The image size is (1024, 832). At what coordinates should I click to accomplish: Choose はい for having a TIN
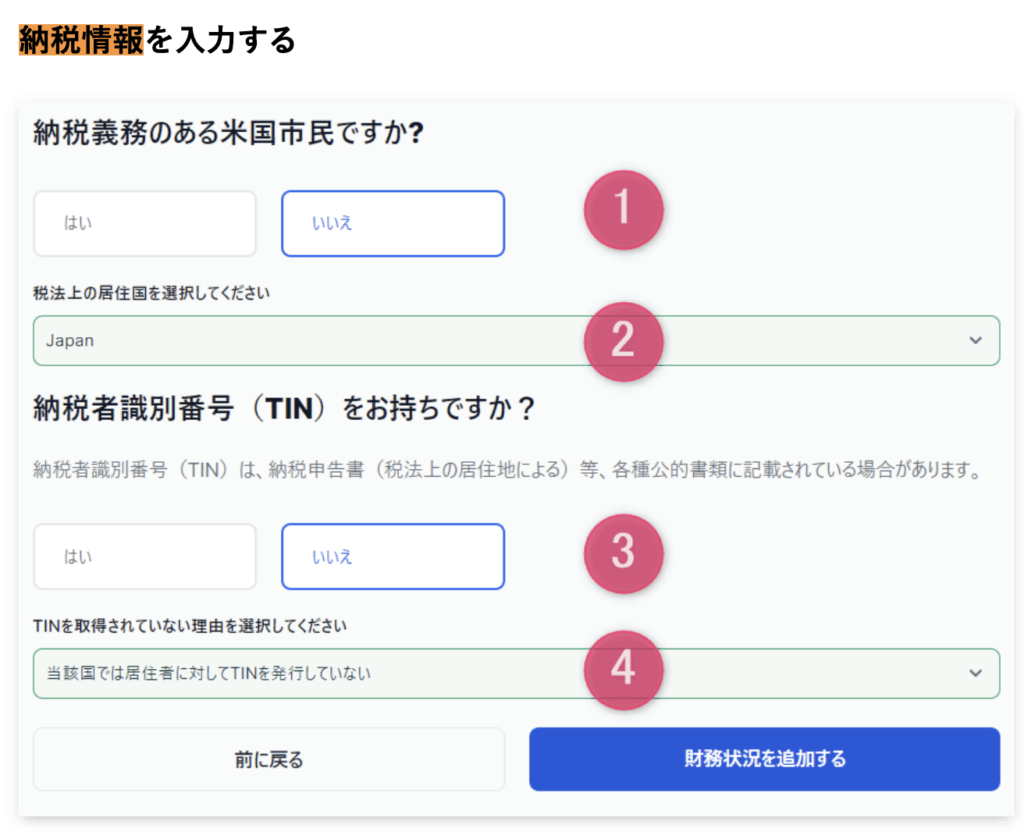(145, 556)
